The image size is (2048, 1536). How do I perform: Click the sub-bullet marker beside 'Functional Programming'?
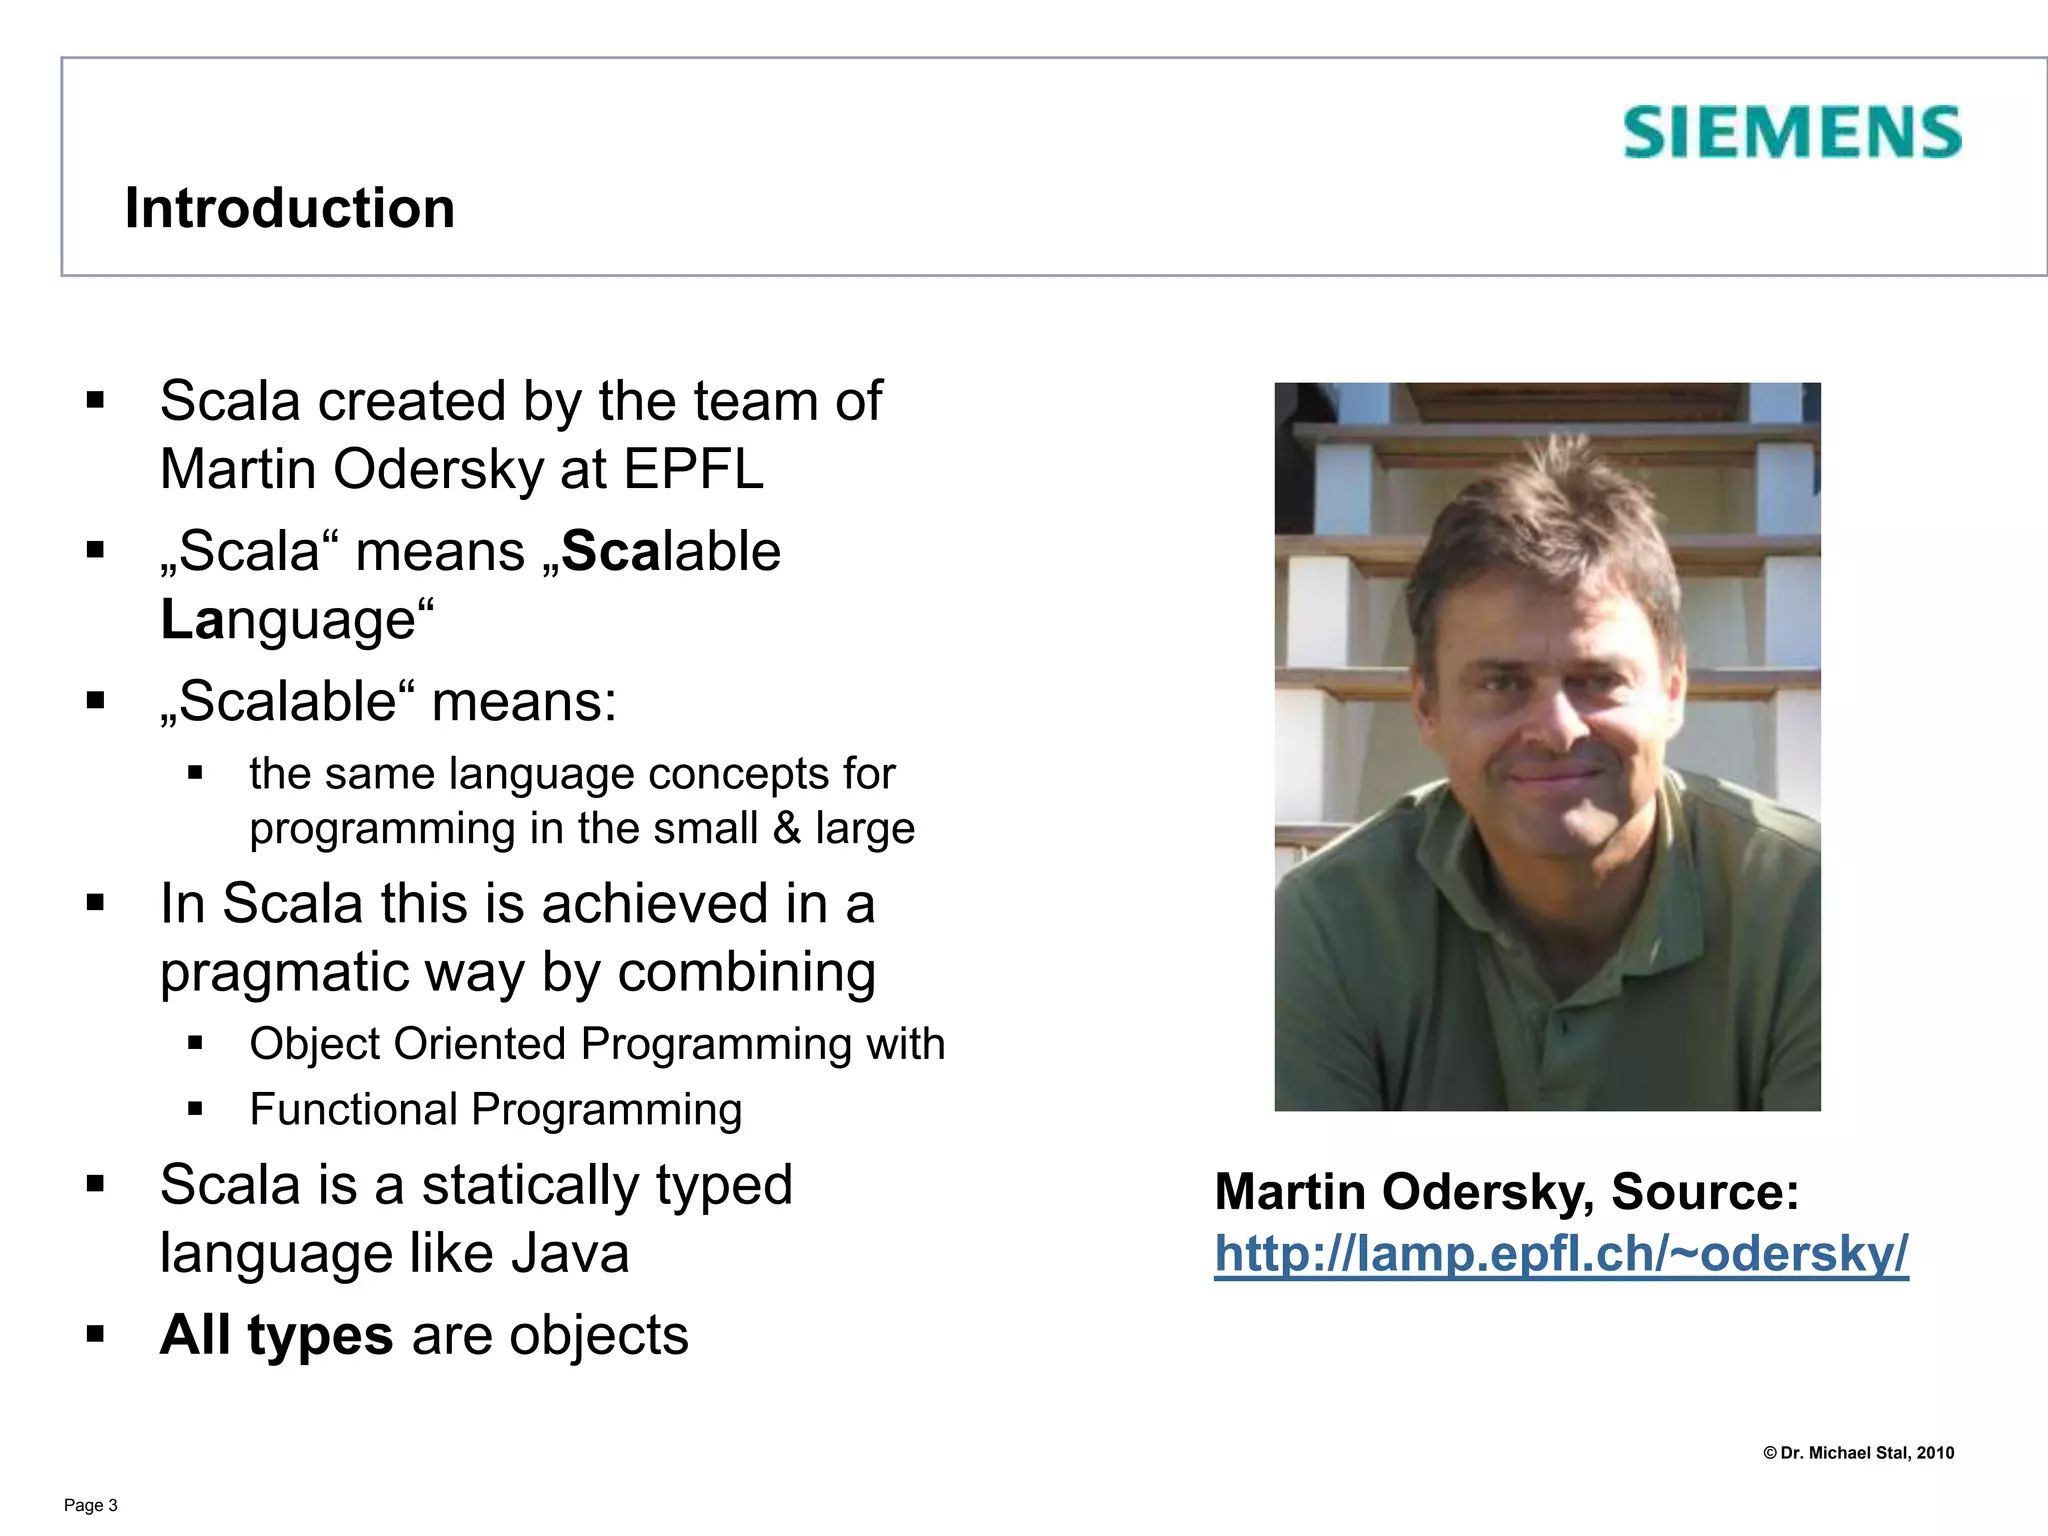coord(195,1108)
